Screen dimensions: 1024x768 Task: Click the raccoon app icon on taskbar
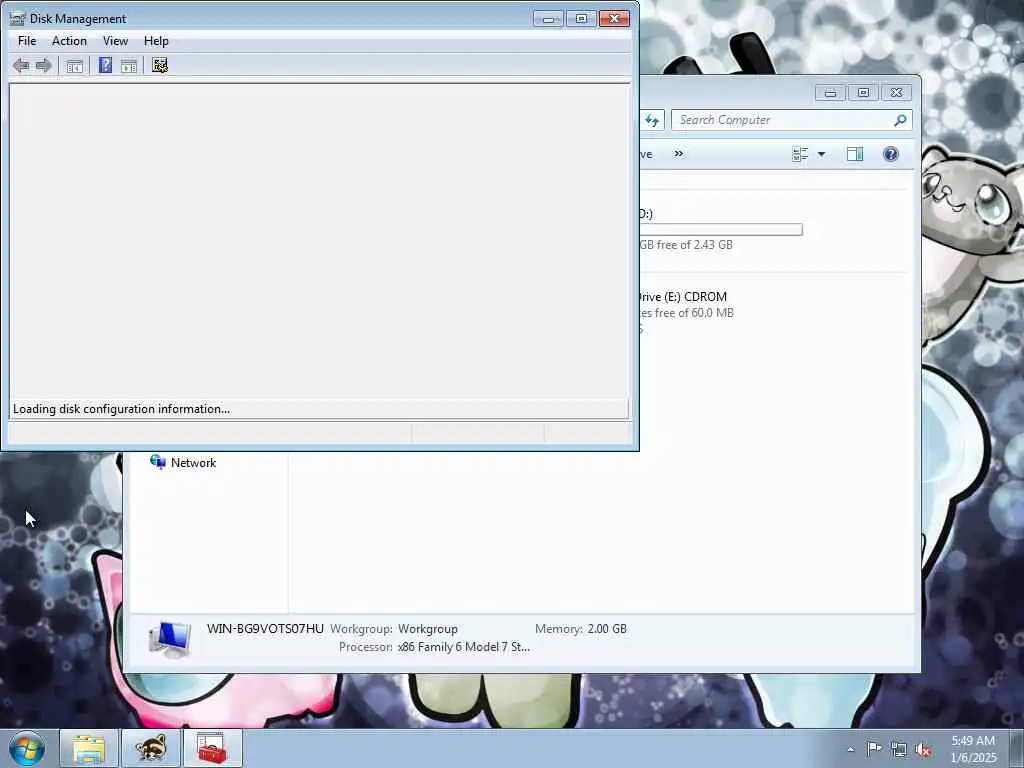point(151,748)
